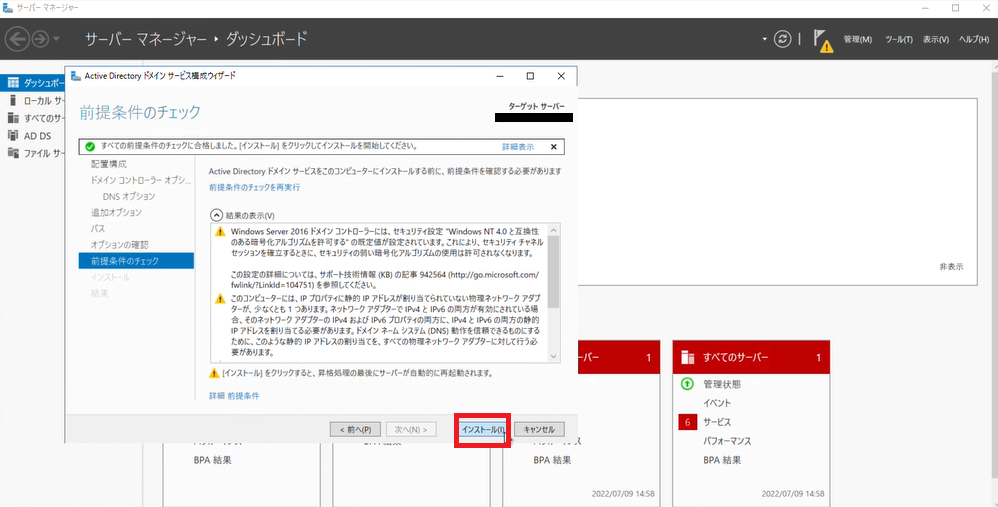Click the AD DS sidebar icon

(13, 135)
